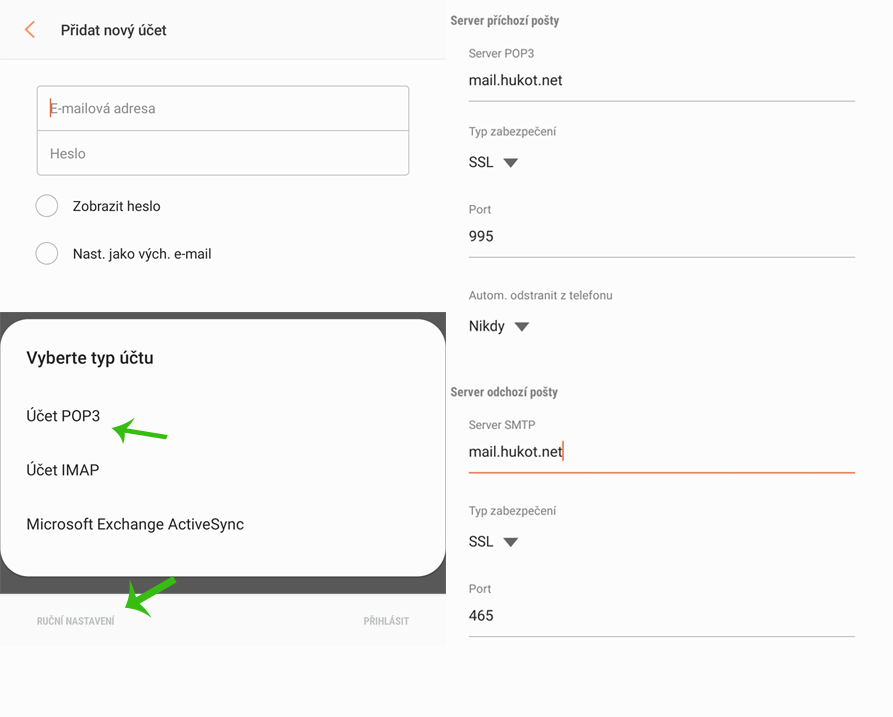
Task: Click the incoming port 995 field
Action: (x=660, y=236)
